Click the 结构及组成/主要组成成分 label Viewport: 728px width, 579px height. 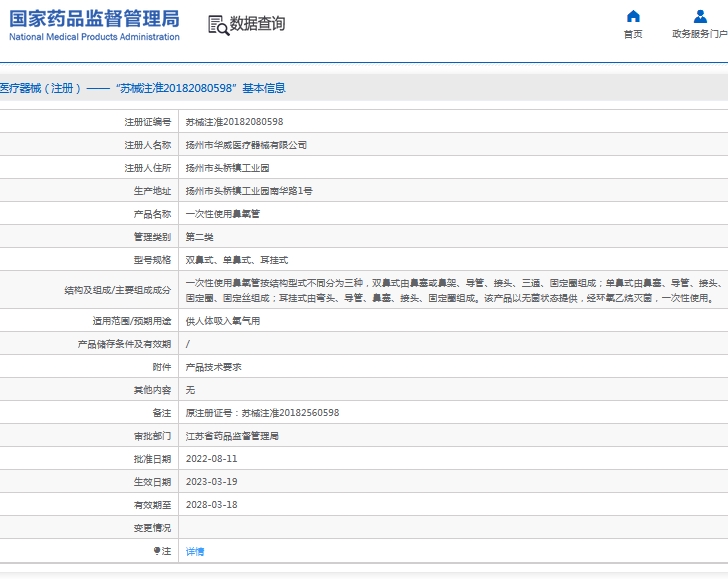(117, 291)
